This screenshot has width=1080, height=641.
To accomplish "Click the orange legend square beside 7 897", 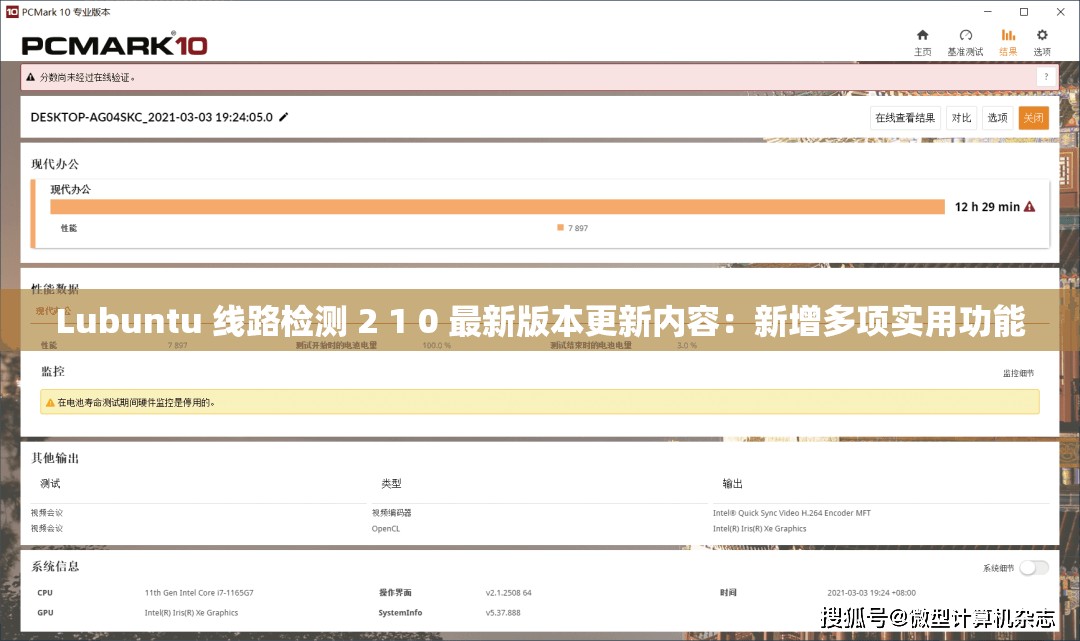I will [x=561, y=227].
